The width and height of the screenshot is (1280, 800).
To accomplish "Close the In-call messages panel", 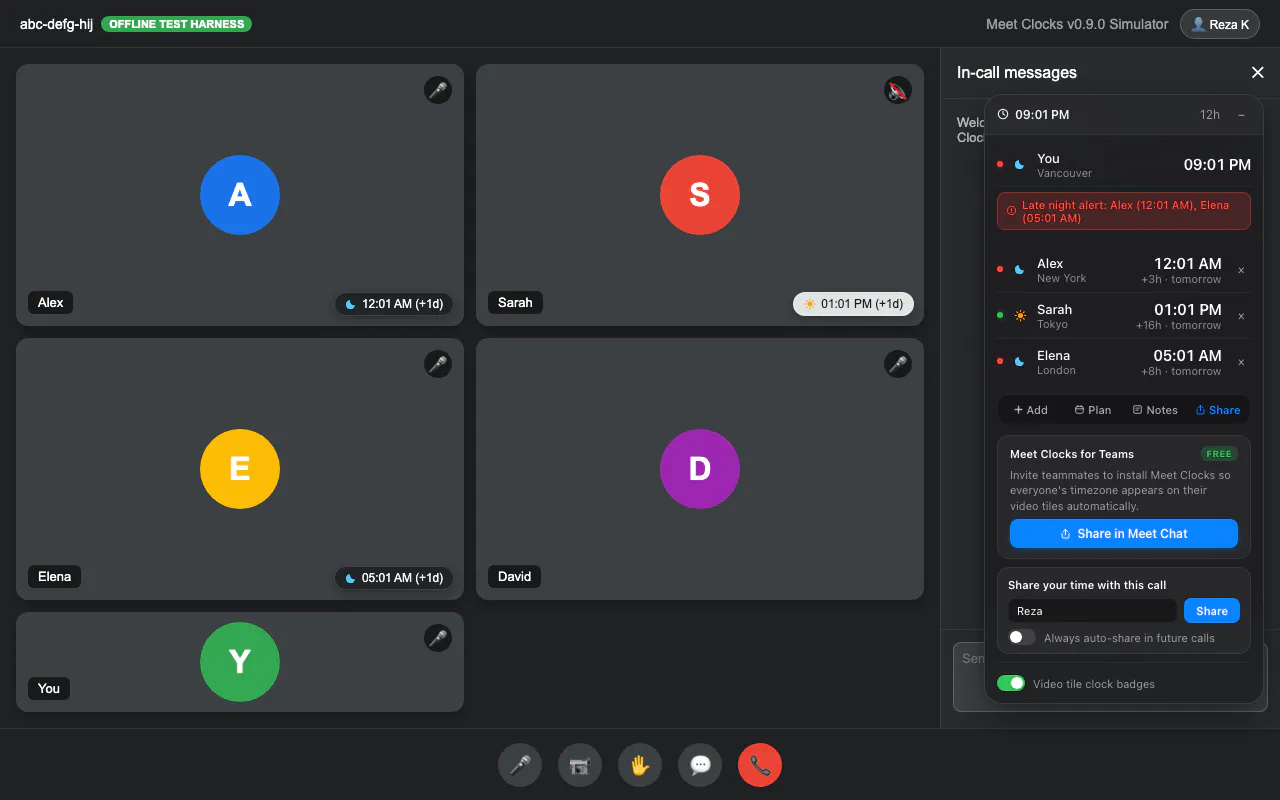I will 1258,72.
